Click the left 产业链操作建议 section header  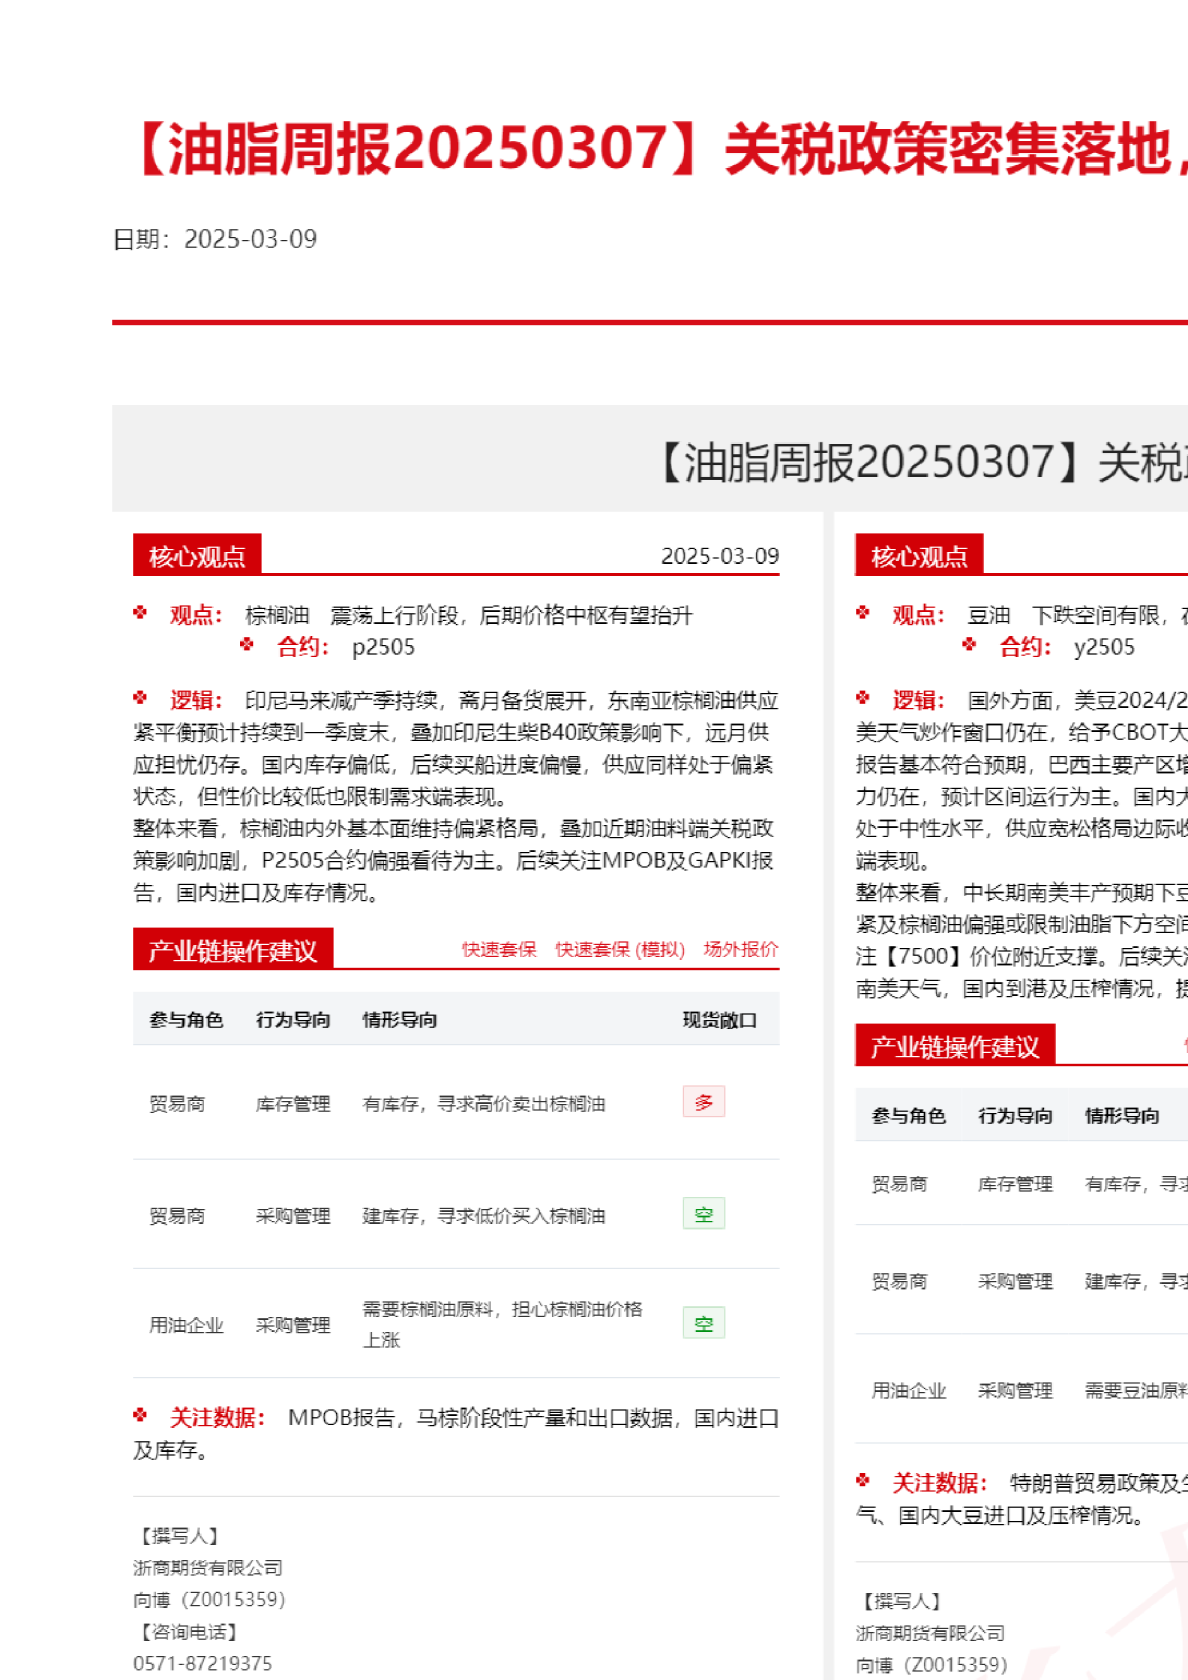[233, 950]
